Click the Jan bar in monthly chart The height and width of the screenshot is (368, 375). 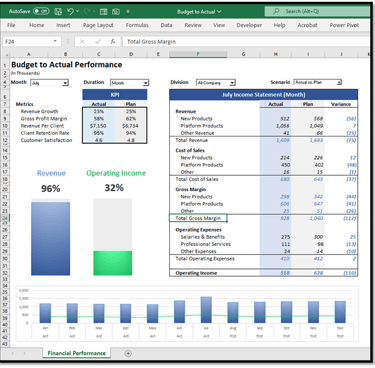pyautogui.click(x=45, y=313)
